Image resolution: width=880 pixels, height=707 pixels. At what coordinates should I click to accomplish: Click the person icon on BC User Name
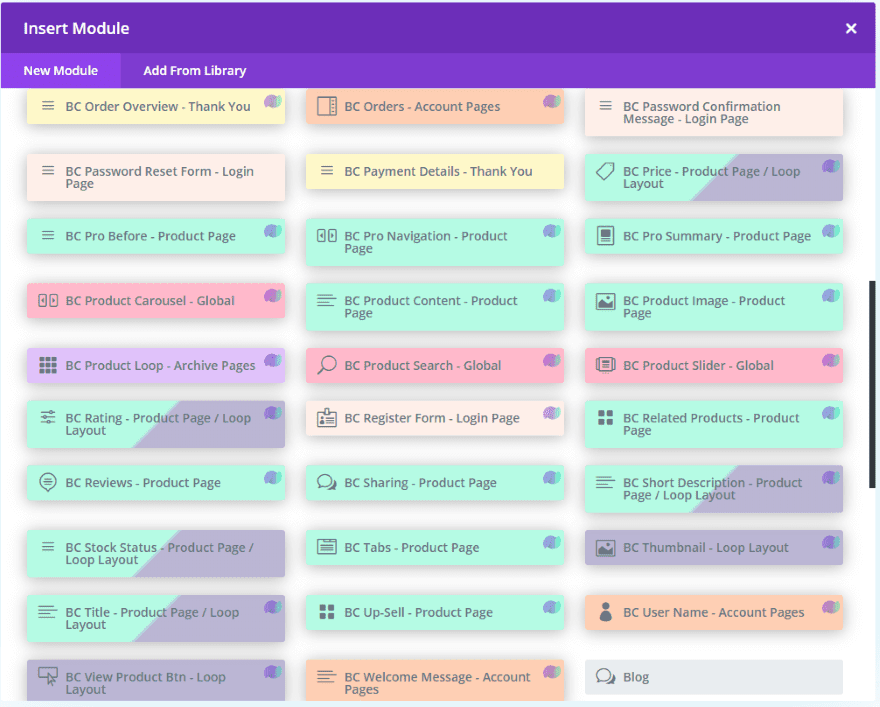tap(605, 612)
